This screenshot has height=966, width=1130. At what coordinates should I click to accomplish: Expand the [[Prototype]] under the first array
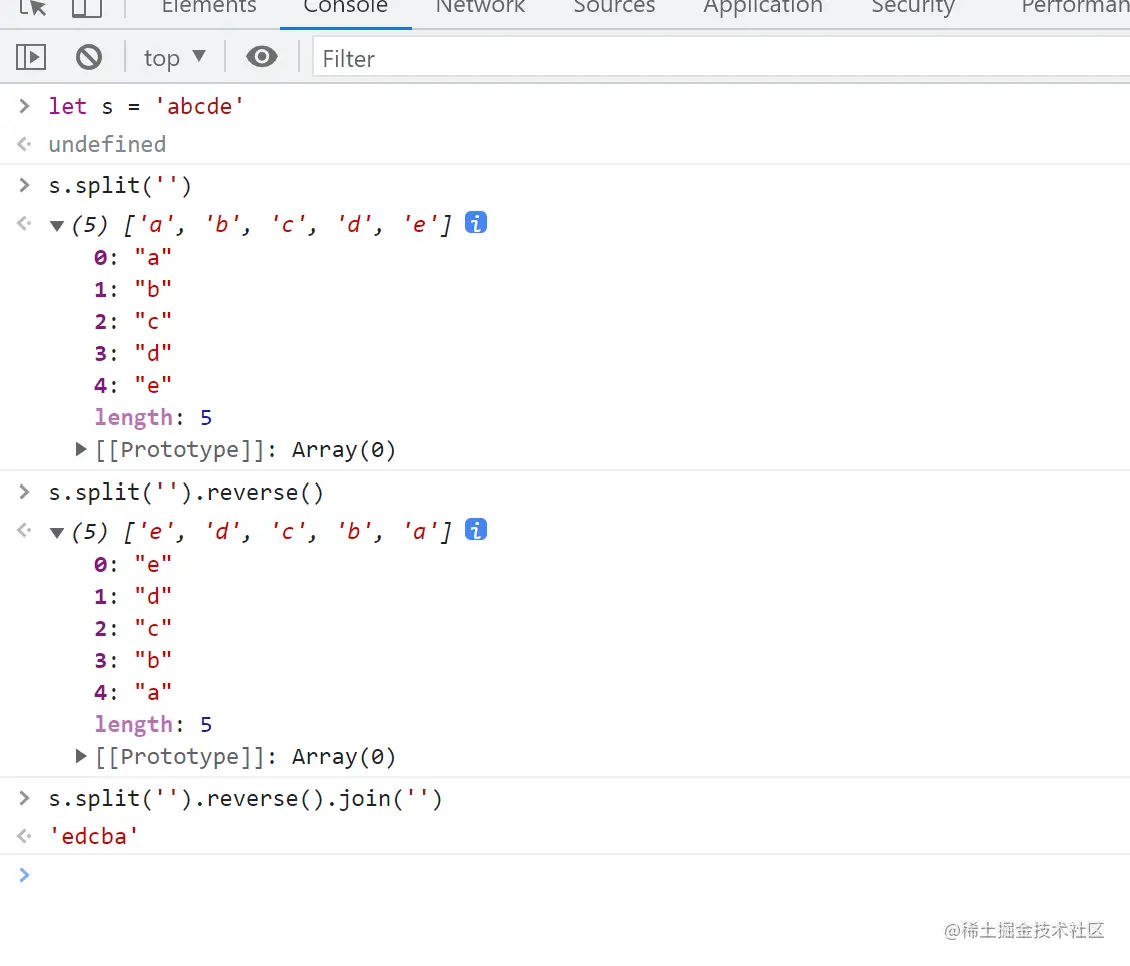(81, 449)
